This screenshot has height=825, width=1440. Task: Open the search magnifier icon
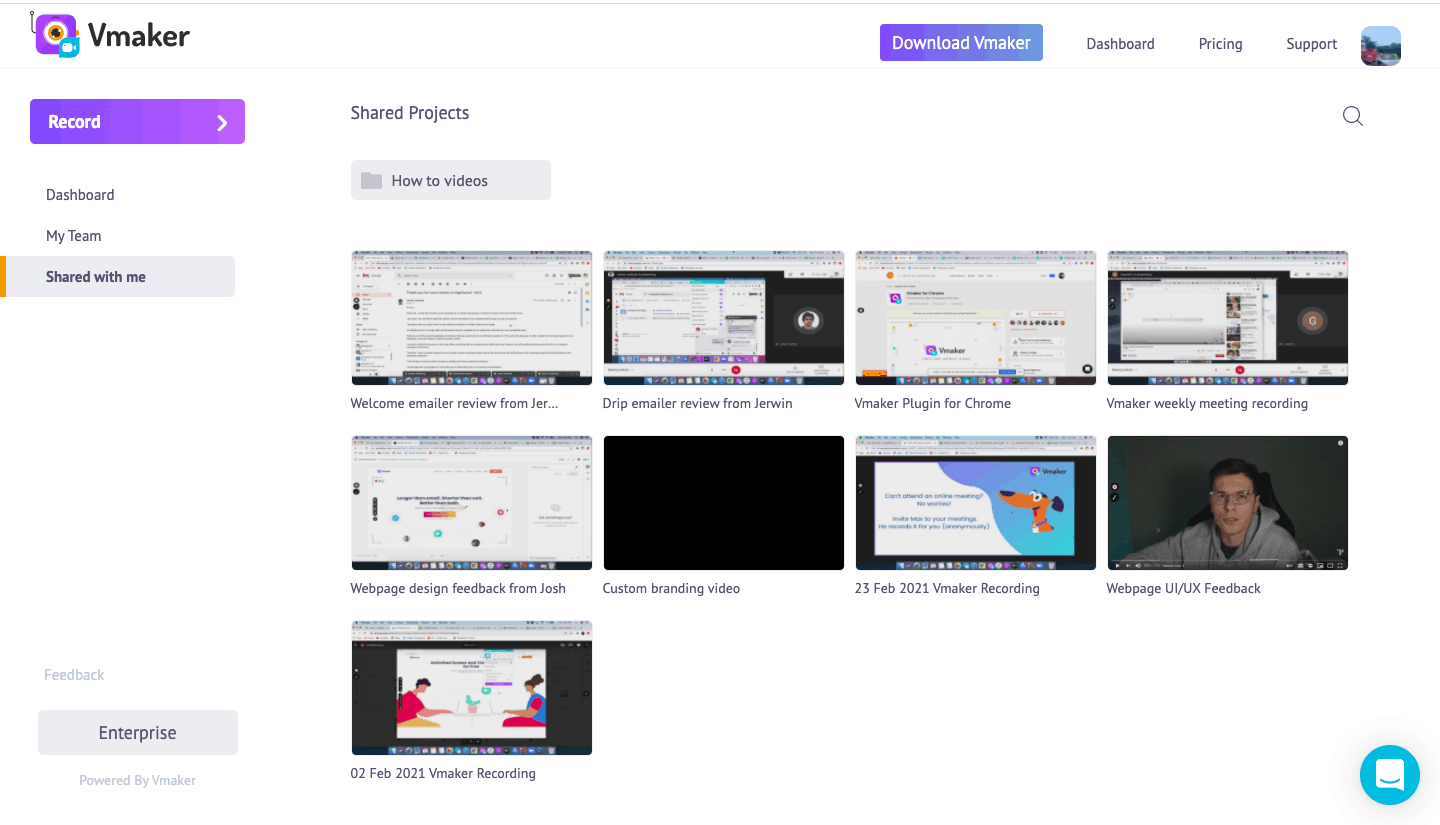point(1352,116)
